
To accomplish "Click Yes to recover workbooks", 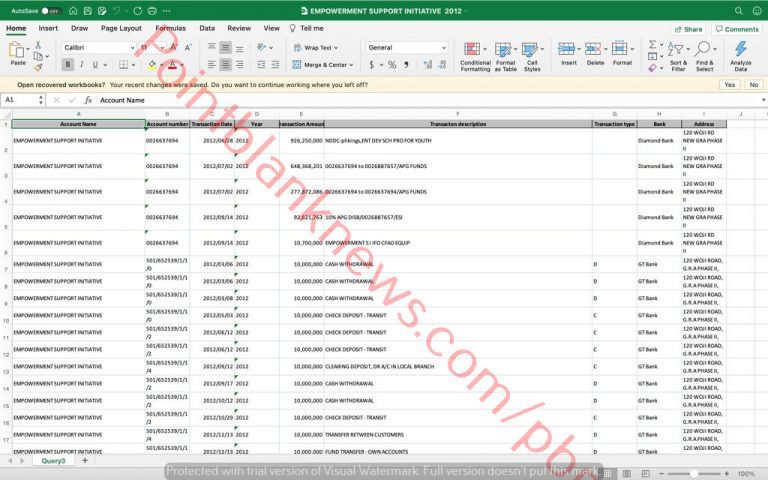I will point(729,85).
